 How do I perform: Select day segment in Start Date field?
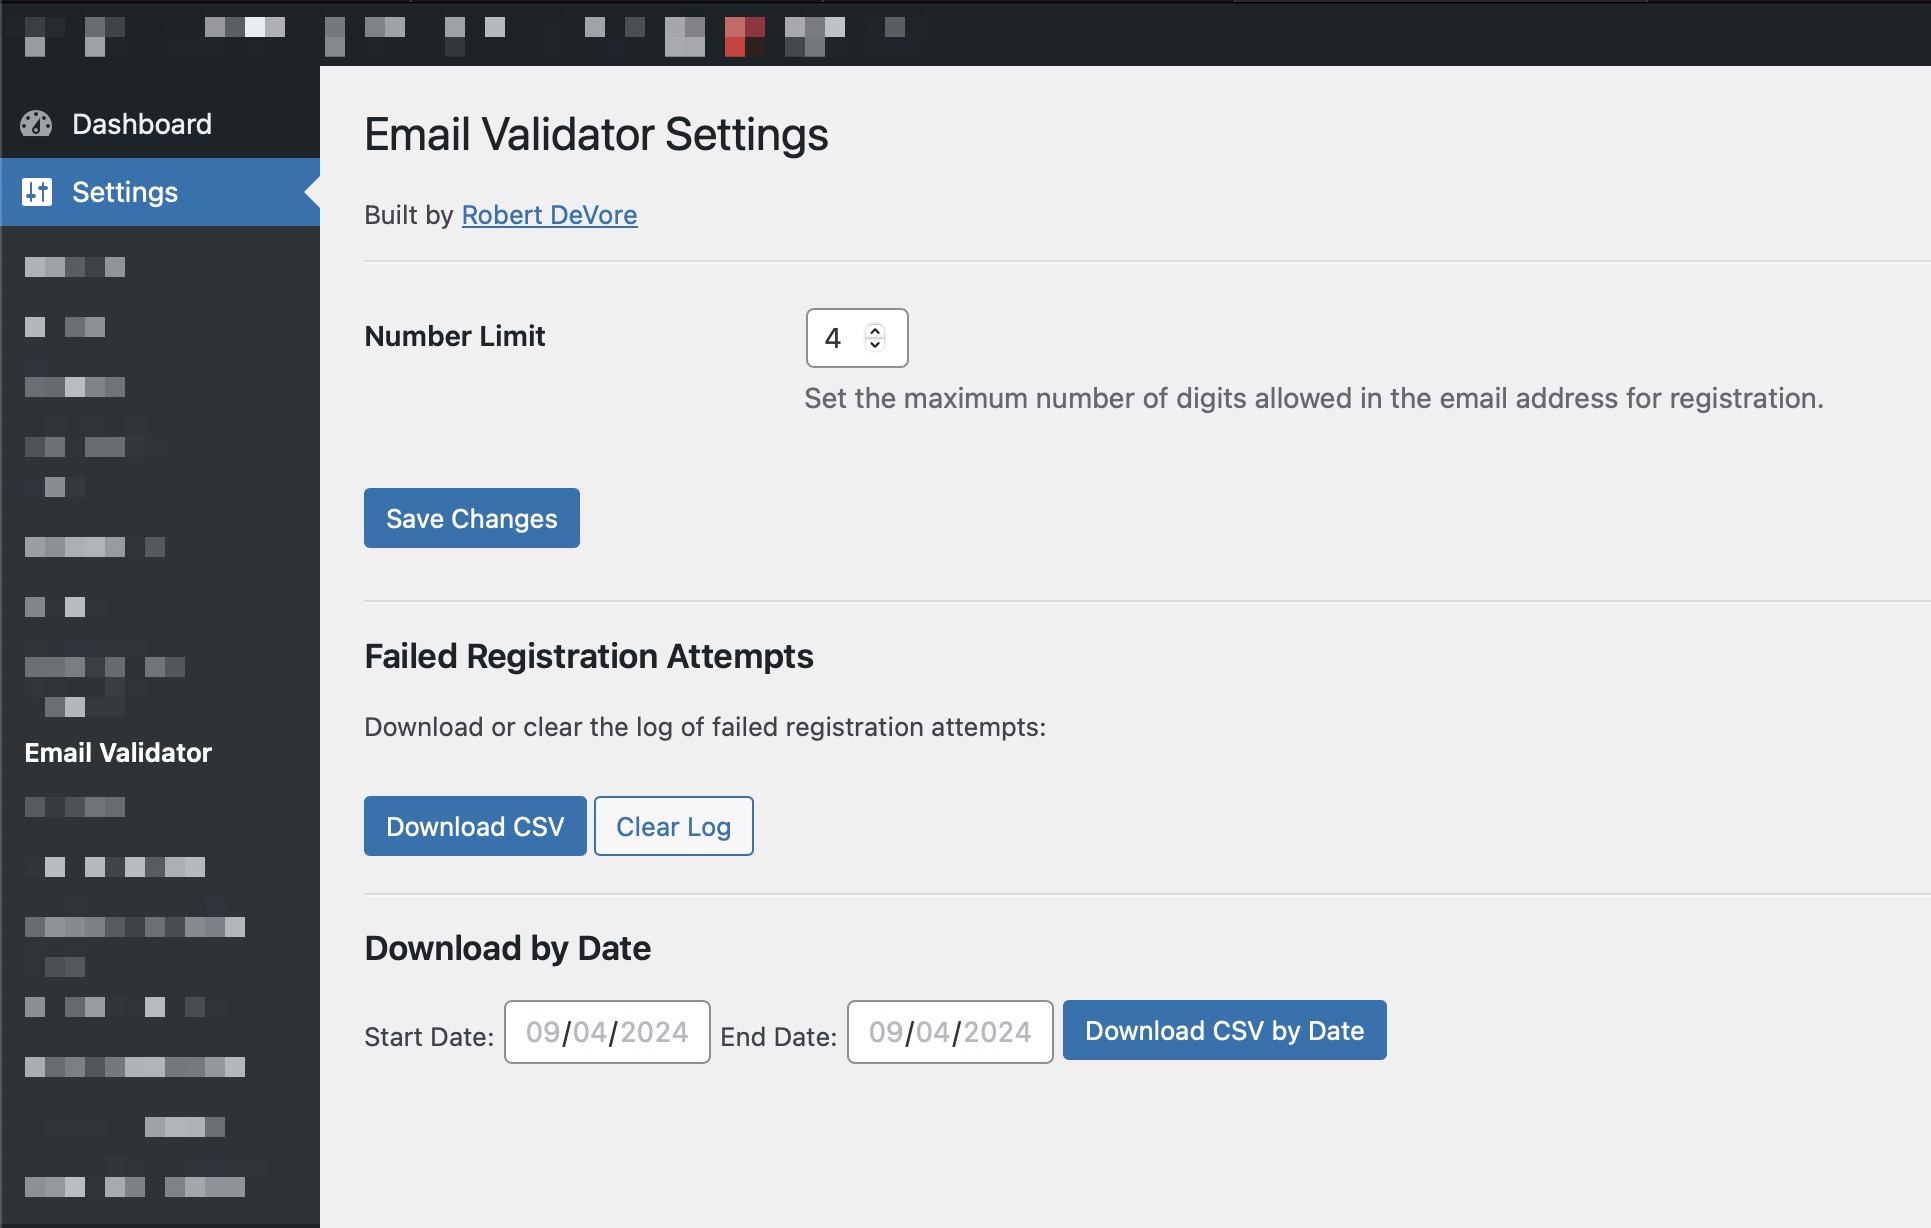point(589,1032)
